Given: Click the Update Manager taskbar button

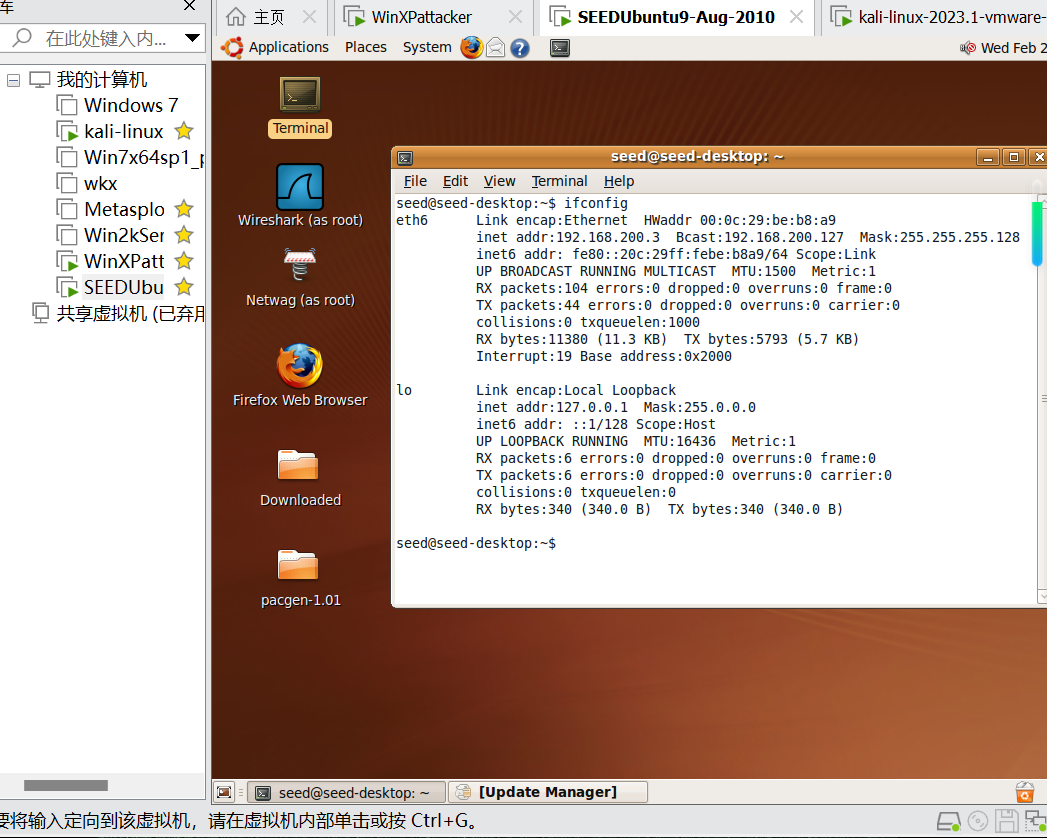Looking at the screenshot, I should click(548, 792).
